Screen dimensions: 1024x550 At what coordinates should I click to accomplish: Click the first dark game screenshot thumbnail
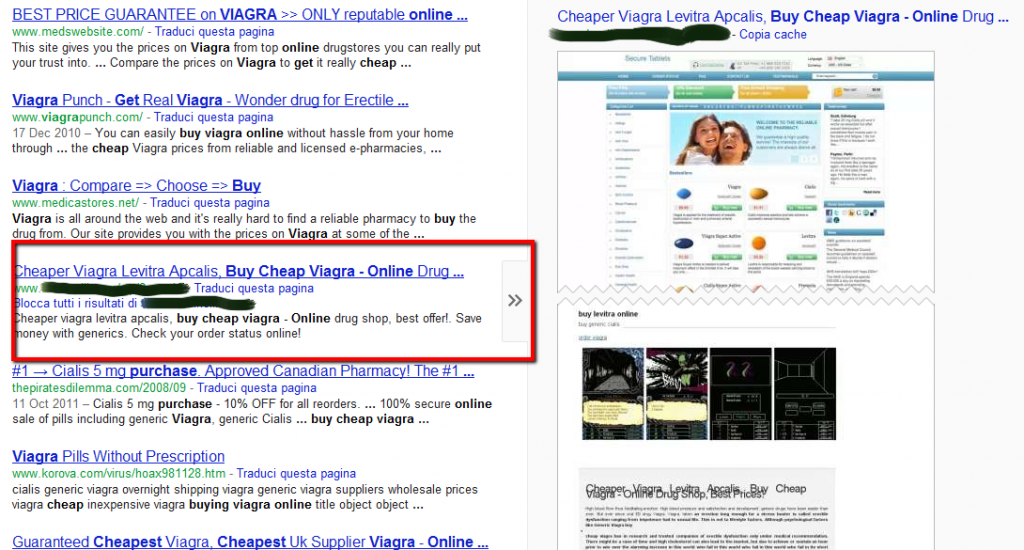click(x=613, y=394)
